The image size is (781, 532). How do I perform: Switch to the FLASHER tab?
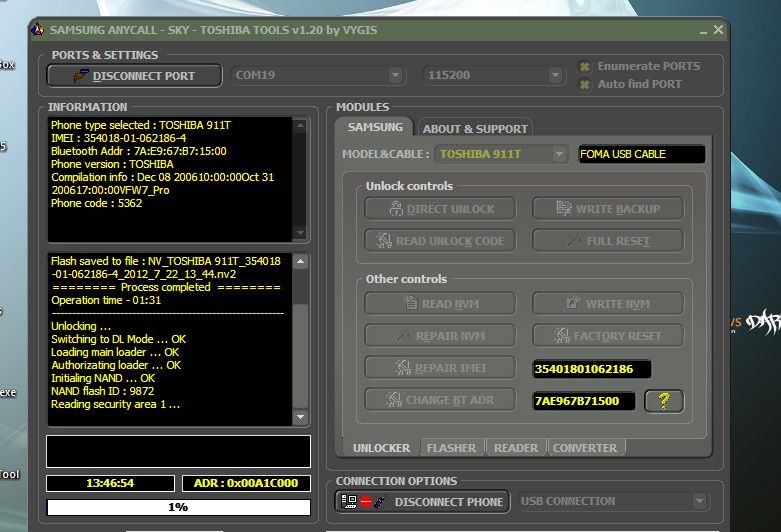[x=451, y=448]
